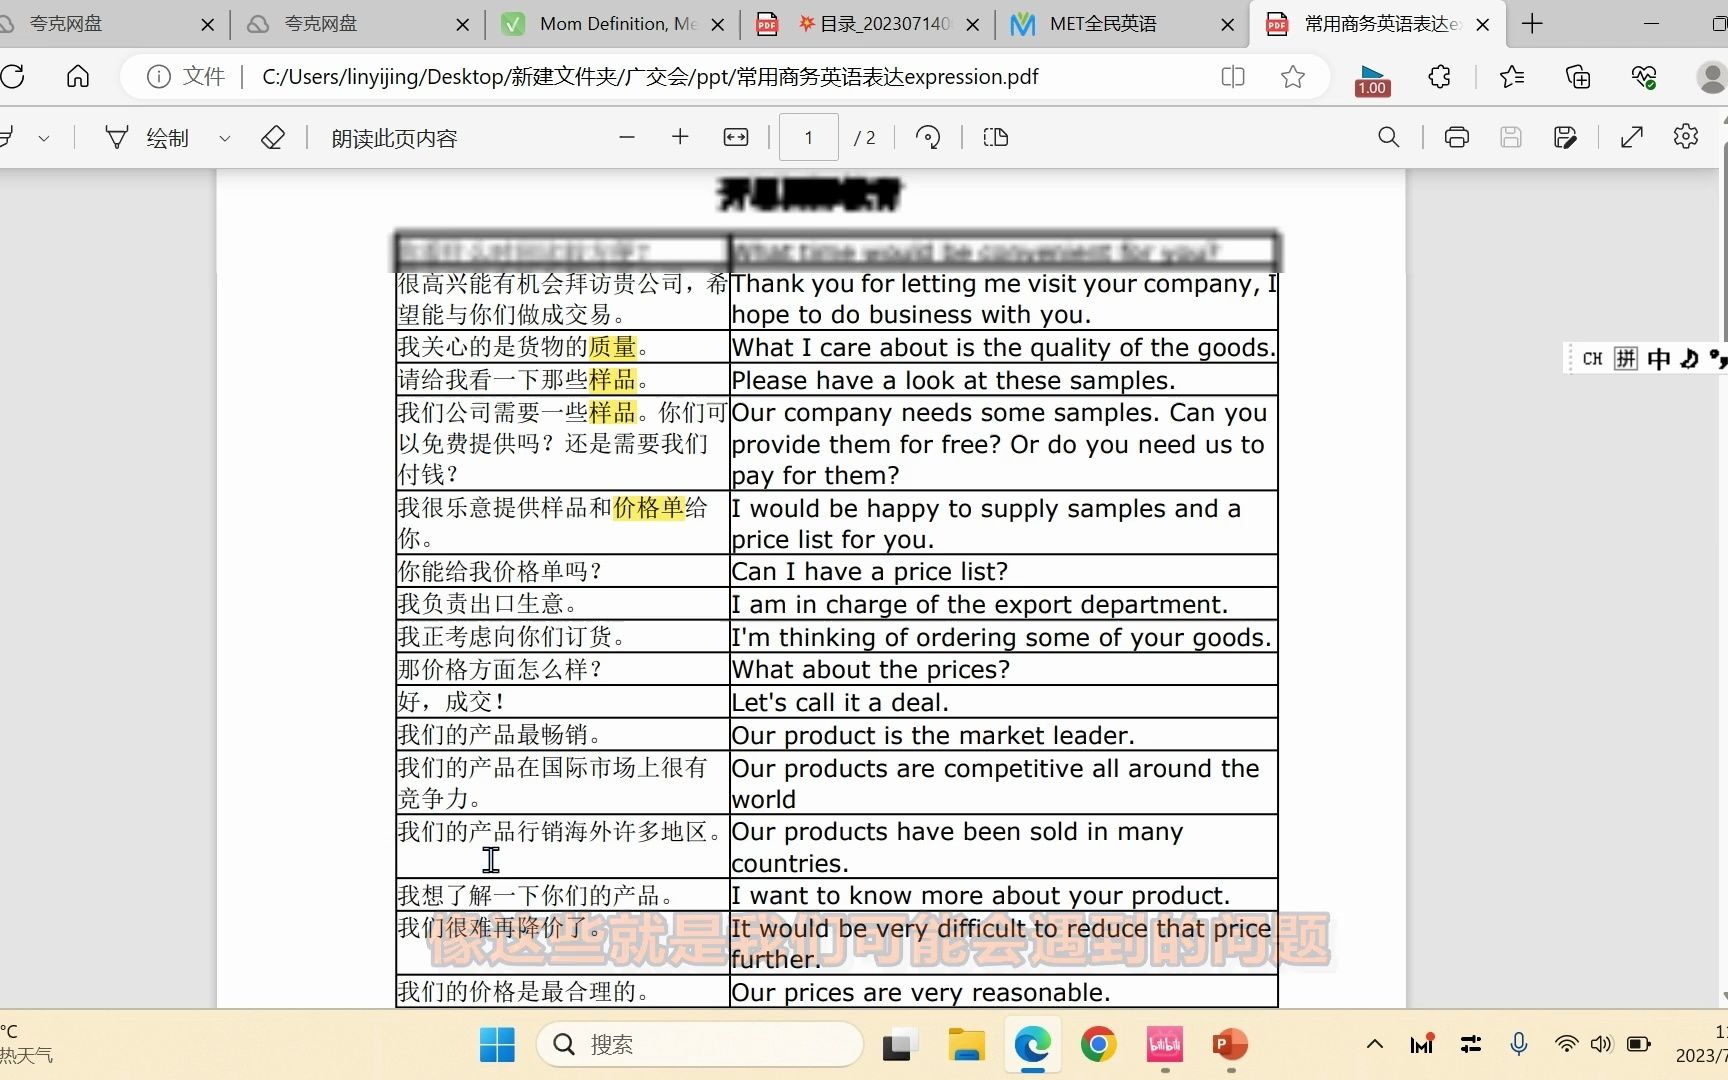Click the Read aloud button 朗读此页内容
This screenshot has width=1728, height=1080.
[x=394, y=138]
